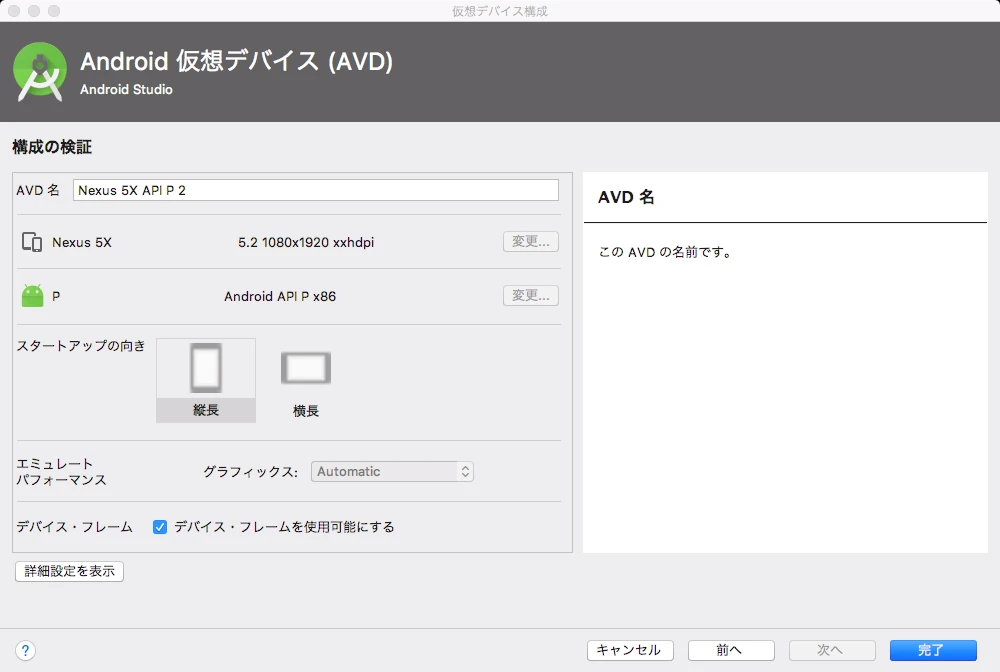The width and height of the screenshot is (1000, 672).
Task: Toggle the デバイス・フレームを使用可能にする checkbox
Action: (x=159, y=527)
